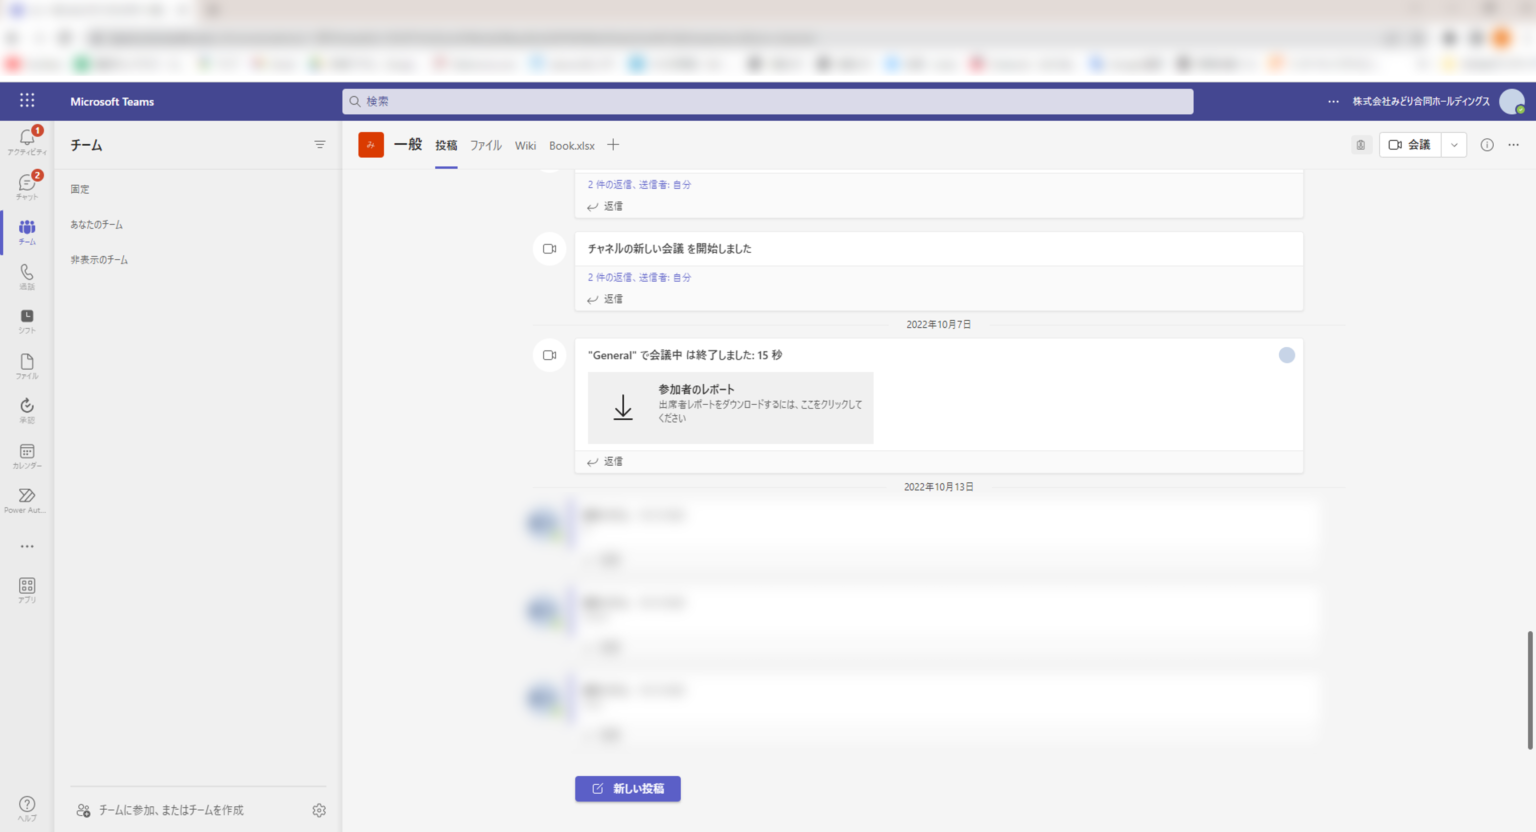Click 新しい投稿 button
The image size is (1536, 832).
point(628,789)
